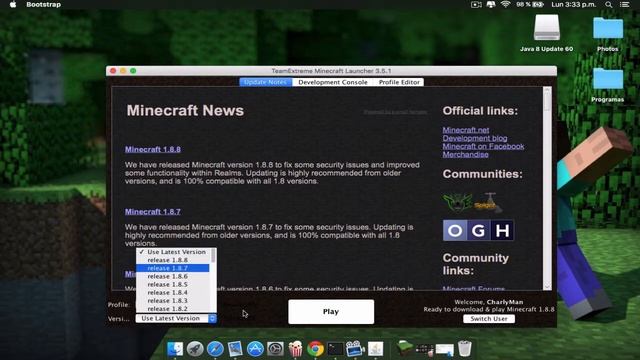Click the Official links heading
640x360 pixels.
tap(480, 111)
